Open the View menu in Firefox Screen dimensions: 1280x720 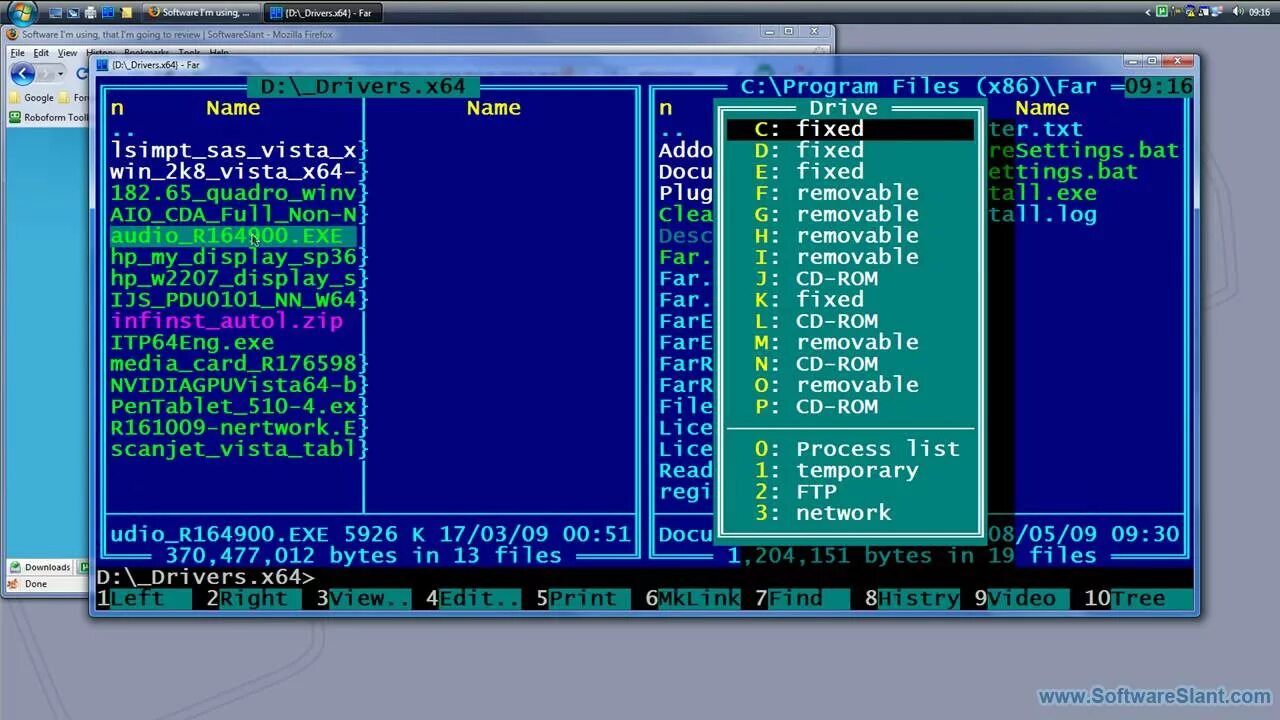(67, 53)
